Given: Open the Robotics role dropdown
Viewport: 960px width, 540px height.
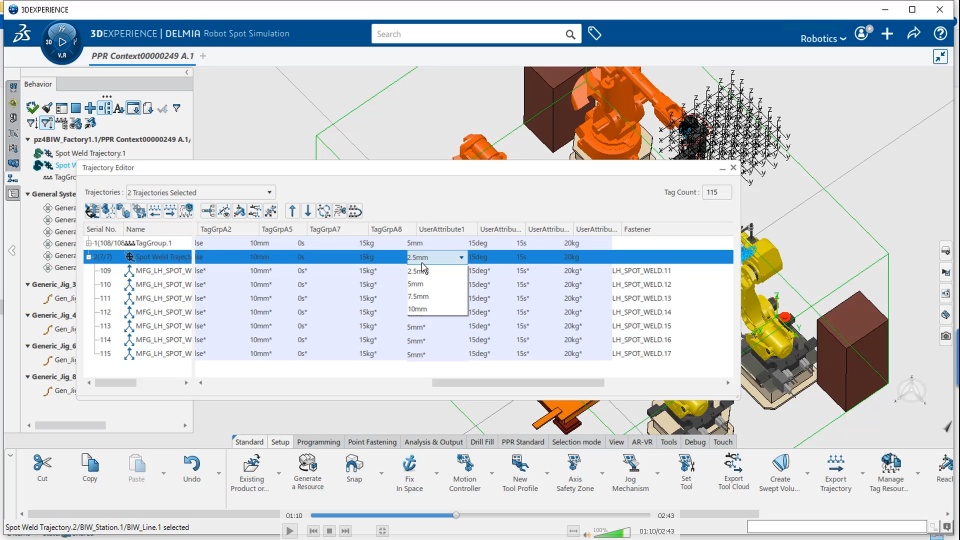Looking at the screenshot, I should point(823,38).
